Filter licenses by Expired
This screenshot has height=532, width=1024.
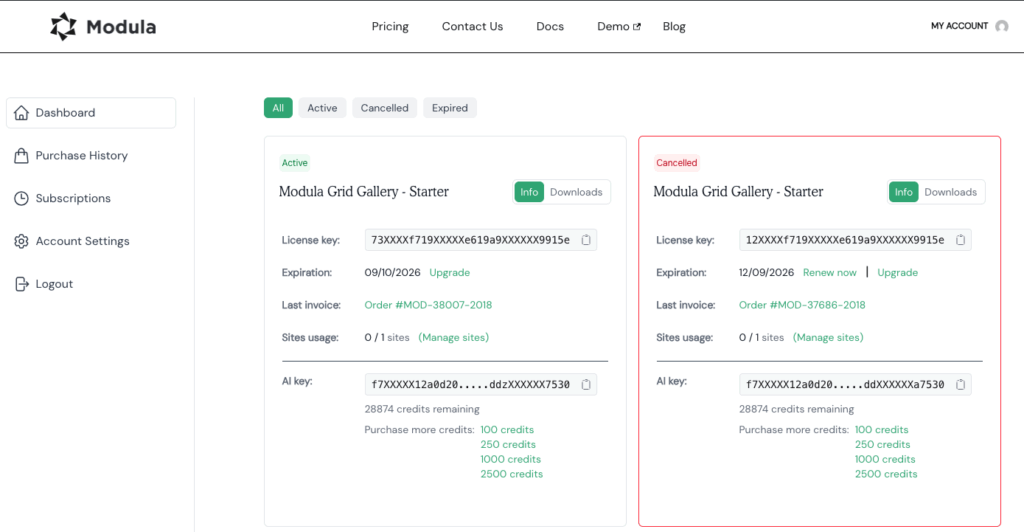pyautogui.click(x=450, y=108)
